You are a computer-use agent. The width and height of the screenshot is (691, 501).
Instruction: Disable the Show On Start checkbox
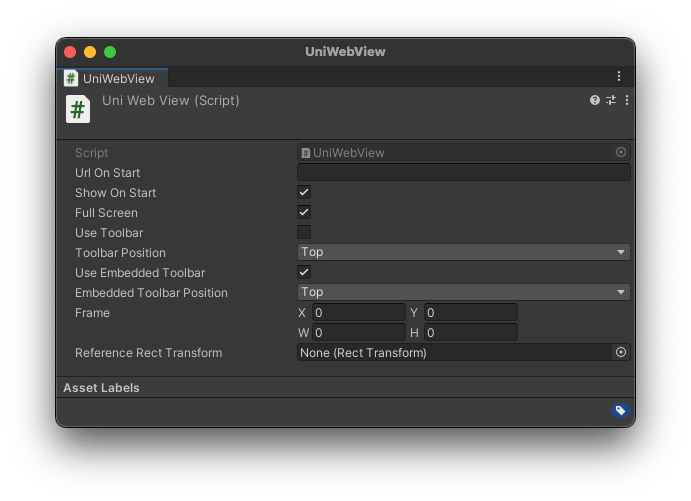click(304, 192)
